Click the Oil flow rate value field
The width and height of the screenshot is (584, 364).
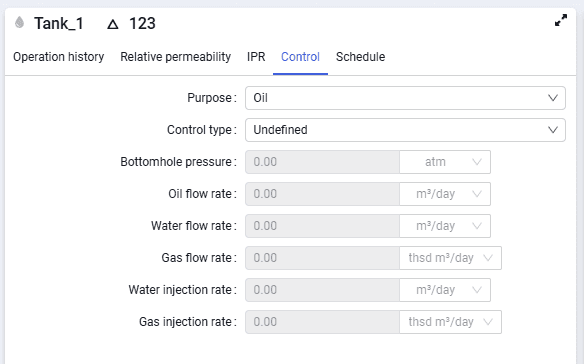coord(322,194)
